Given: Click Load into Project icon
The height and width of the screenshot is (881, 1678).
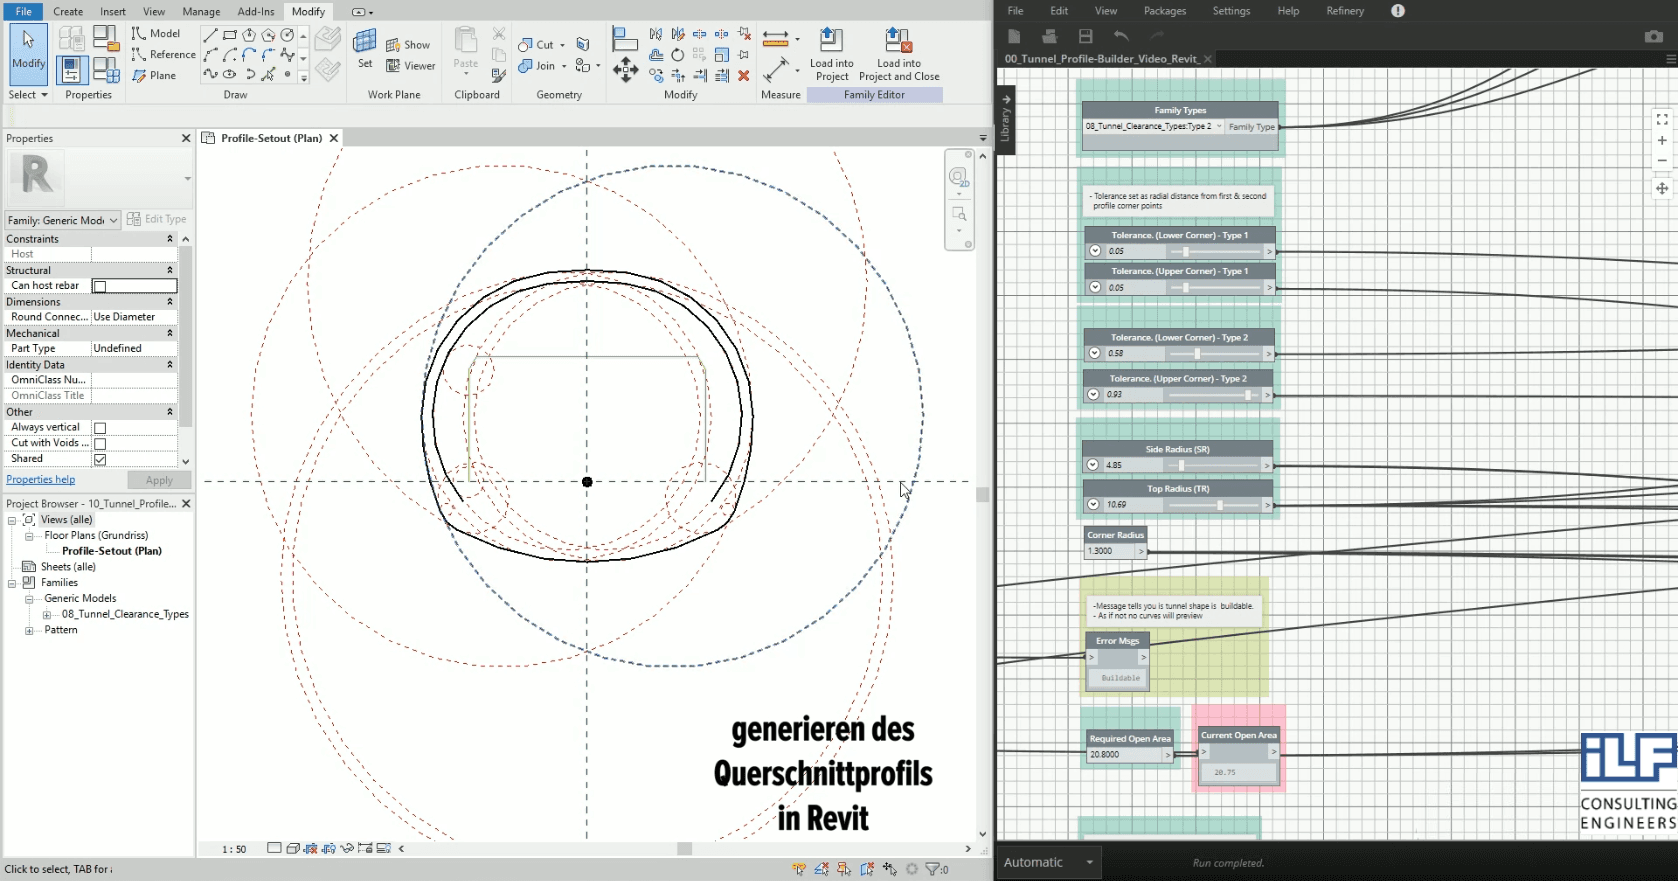Looking at the screenshot, I should pyautogui.click(x=831, y=54).
